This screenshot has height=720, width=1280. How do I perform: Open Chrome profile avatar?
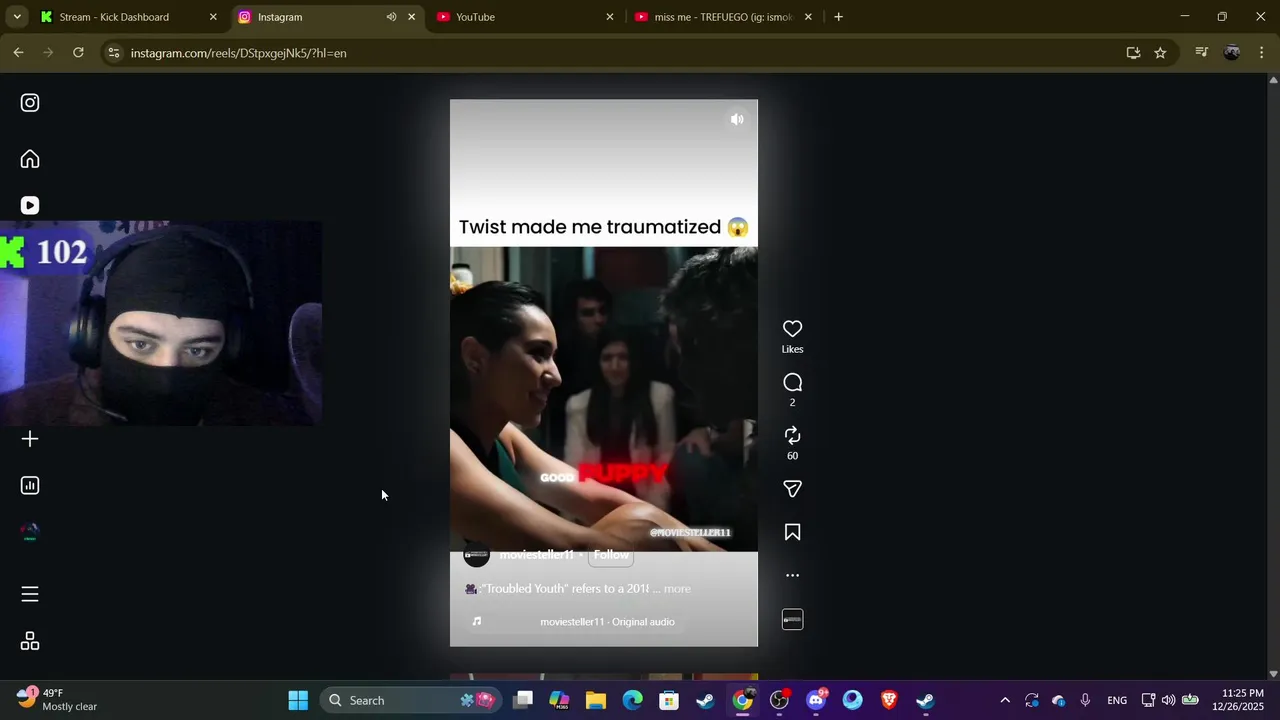click(1232, 53)
